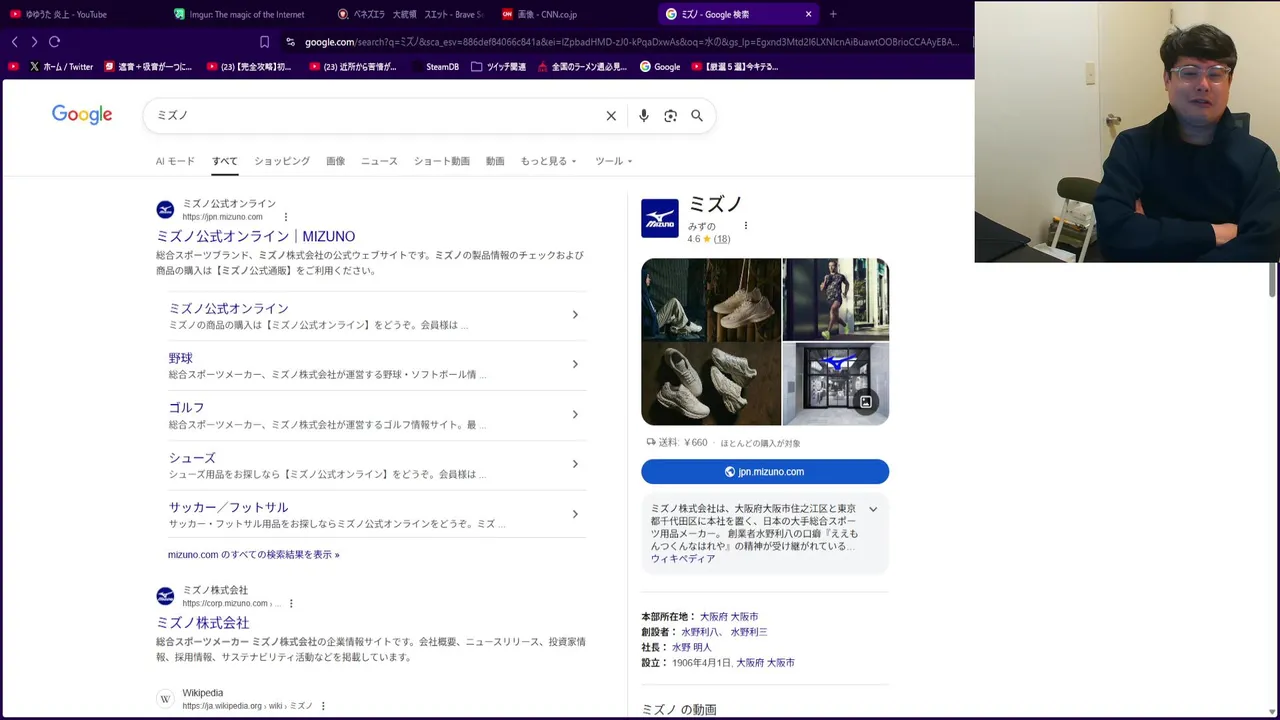Open a new browser tab
The width and height of the screenshot is (1280, 720).
[x=833, y=14]
